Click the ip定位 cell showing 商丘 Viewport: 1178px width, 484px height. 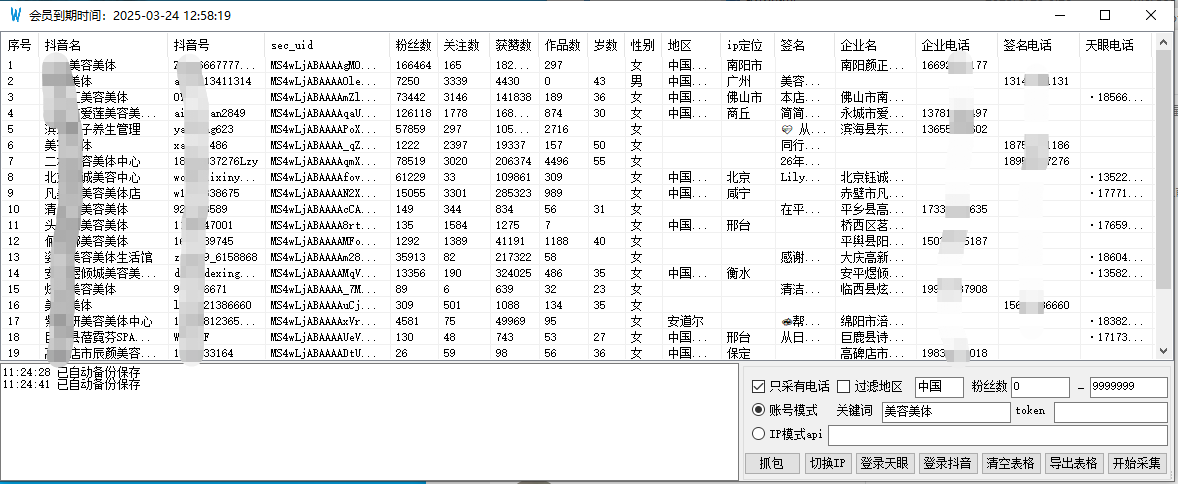(748, 113)
